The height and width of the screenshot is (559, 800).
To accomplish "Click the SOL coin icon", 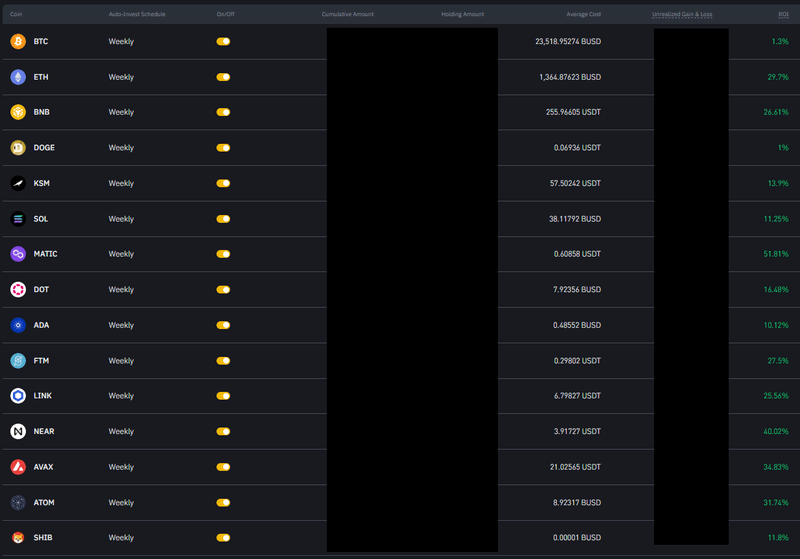I will (x=18, y=219).
